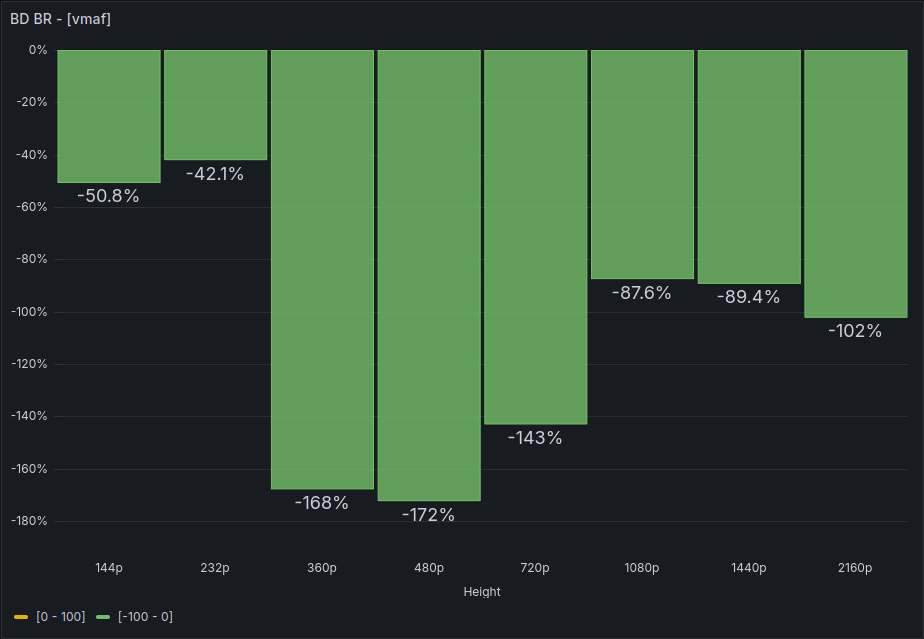Select the 144p bar
This screenshot has width=924, height=639.
point(109,116)
